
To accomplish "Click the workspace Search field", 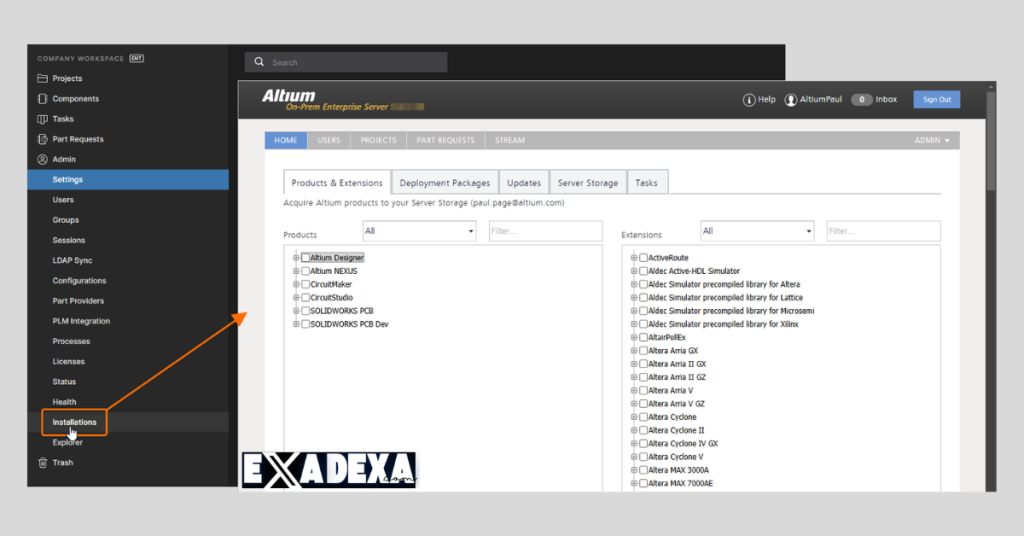I will pyautogui.click(x=346, y=62).
